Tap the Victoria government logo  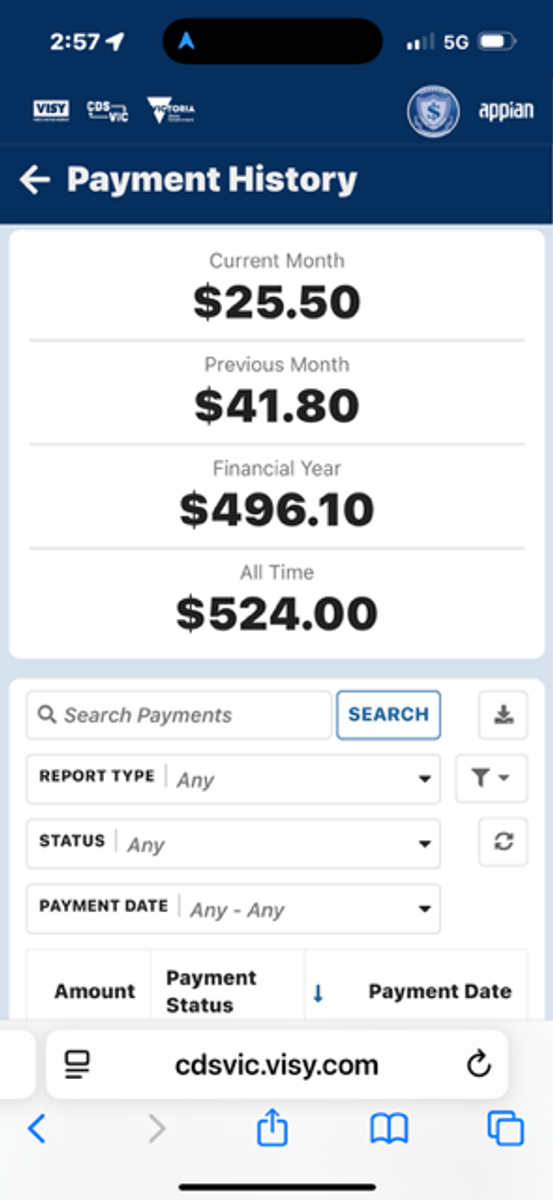171,110
